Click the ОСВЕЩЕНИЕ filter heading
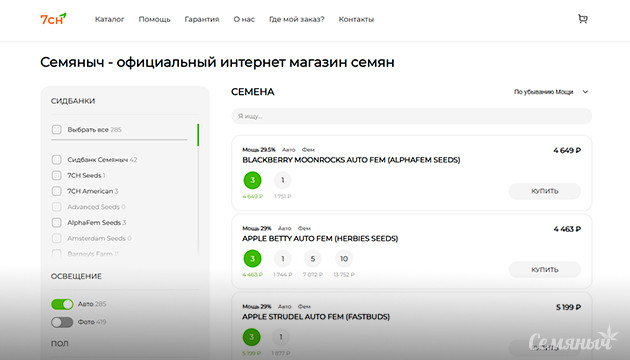This screenshot has height=360, width=630. pos(76,276)
